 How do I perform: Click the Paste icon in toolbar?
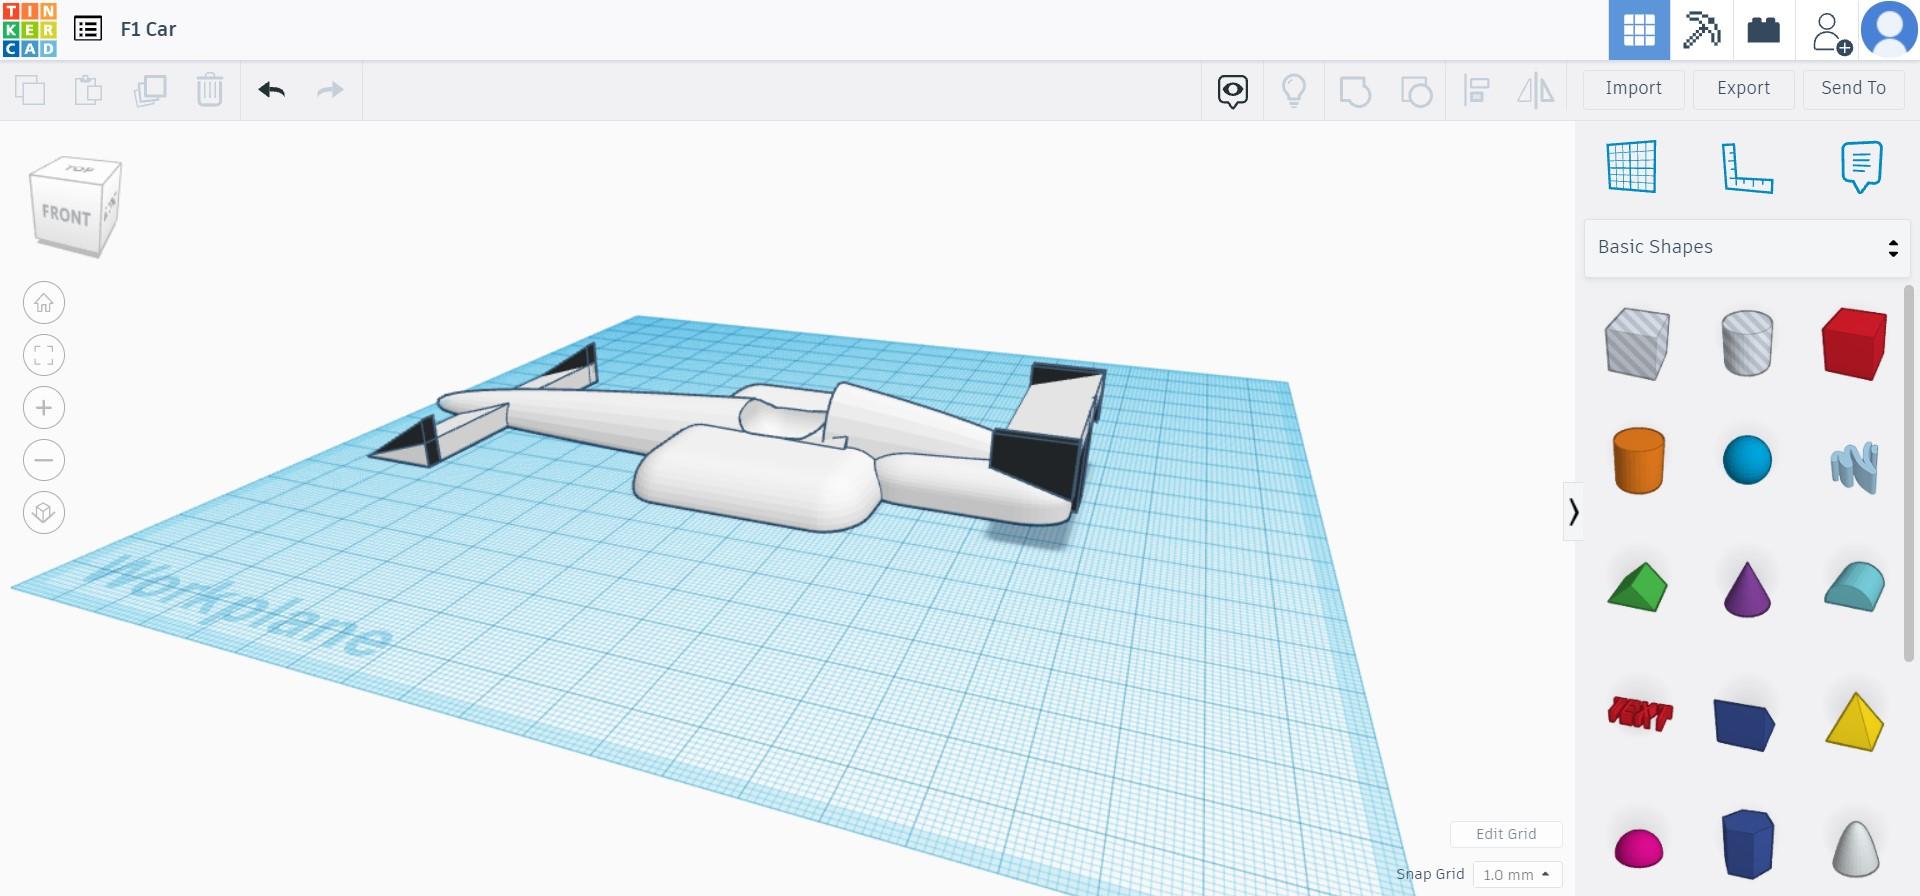coord(89,90)
